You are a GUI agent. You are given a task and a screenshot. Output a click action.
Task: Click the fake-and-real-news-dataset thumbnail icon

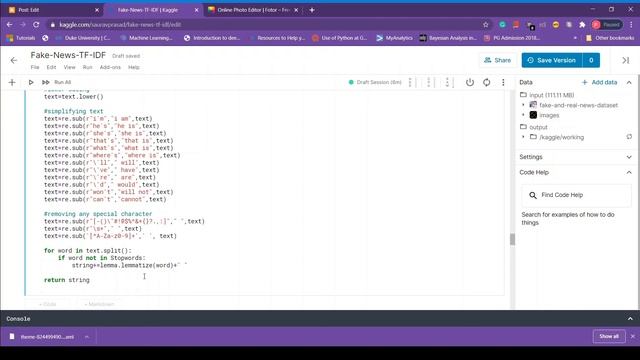pyautogui.click(x=533, y=105)
